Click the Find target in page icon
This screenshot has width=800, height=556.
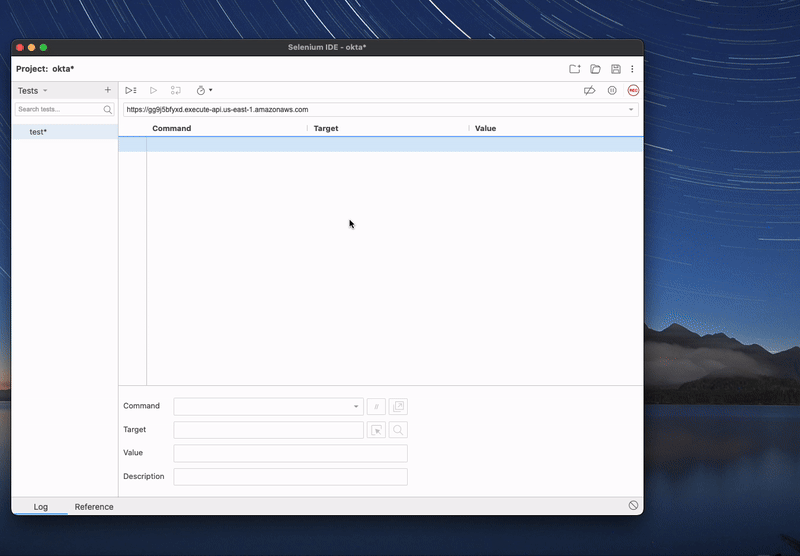pyautogui.click(x=398, y=430)
